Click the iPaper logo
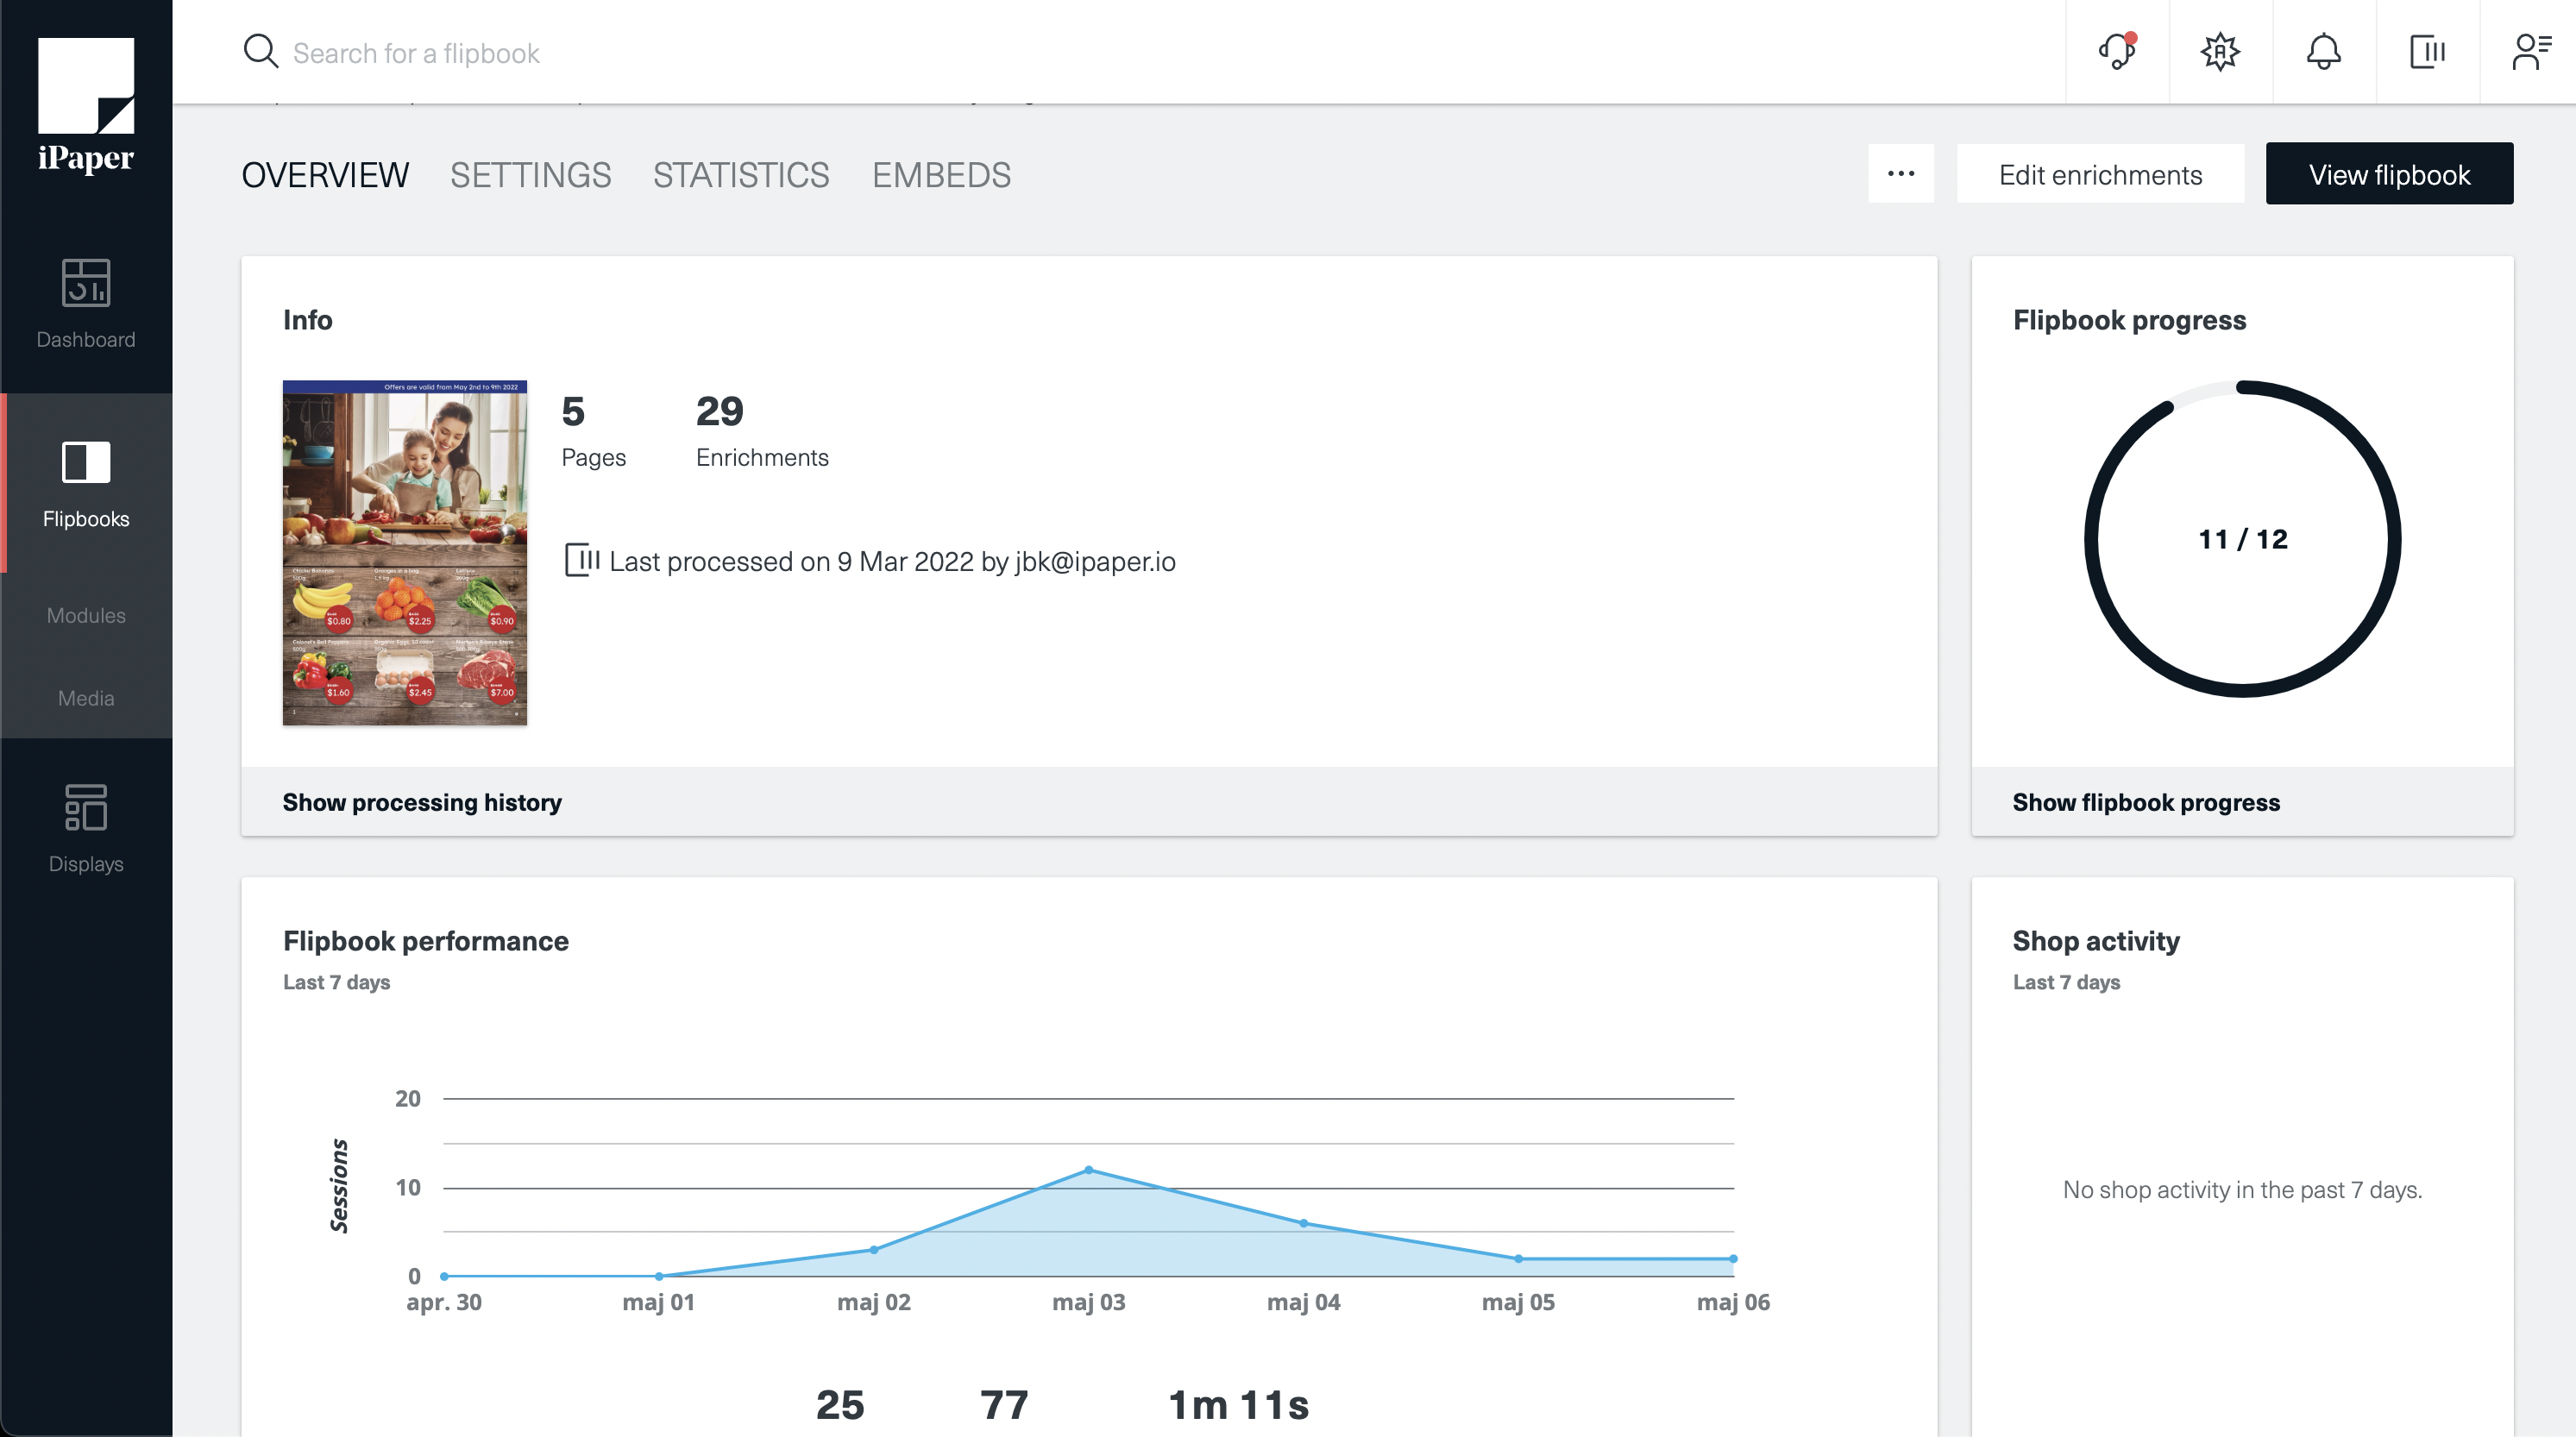This screenshot has width=2576, height=1437. (x=86, y=104)
